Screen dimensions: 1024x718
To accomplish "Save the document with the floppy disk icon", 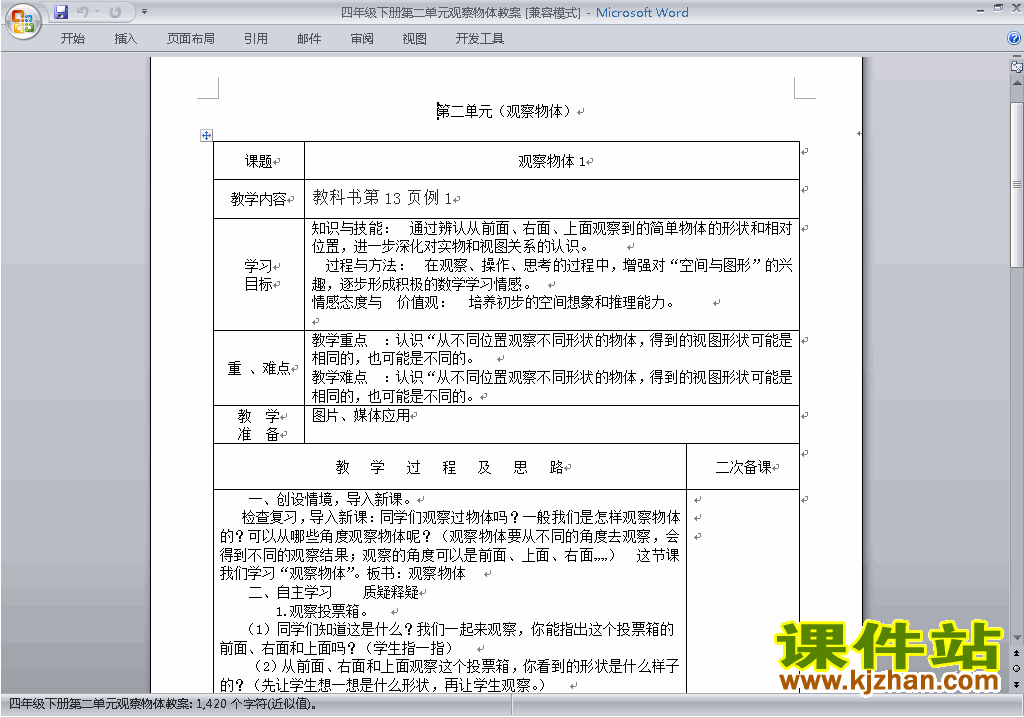I will pyautogui.click(x=61, y=12).
